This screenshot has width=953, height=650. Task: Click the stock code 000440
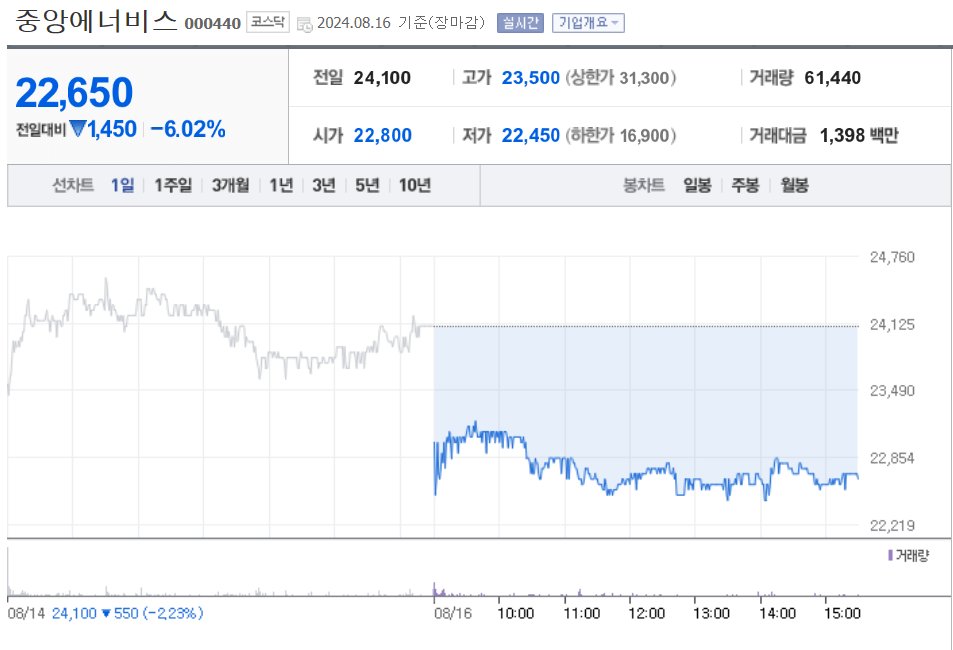[213, 24]
